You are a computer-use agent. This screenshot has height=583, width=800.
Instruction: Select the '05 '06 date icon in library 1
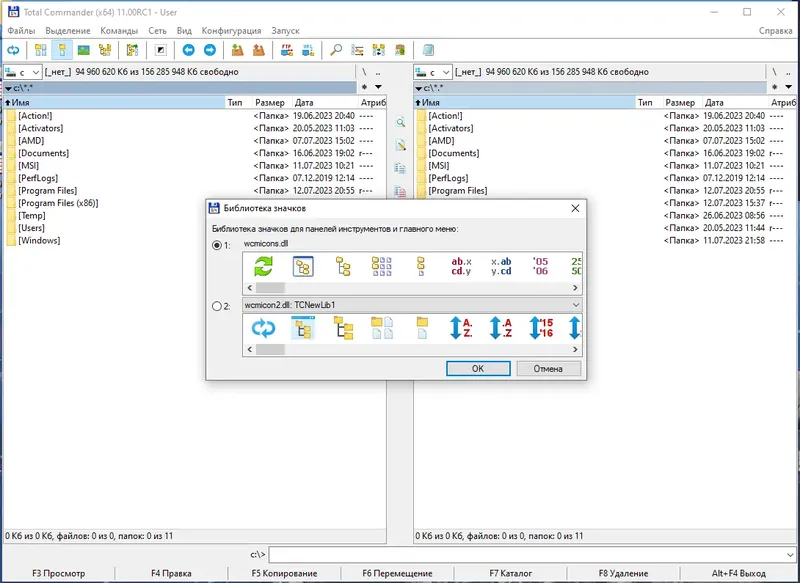(540, 266)
